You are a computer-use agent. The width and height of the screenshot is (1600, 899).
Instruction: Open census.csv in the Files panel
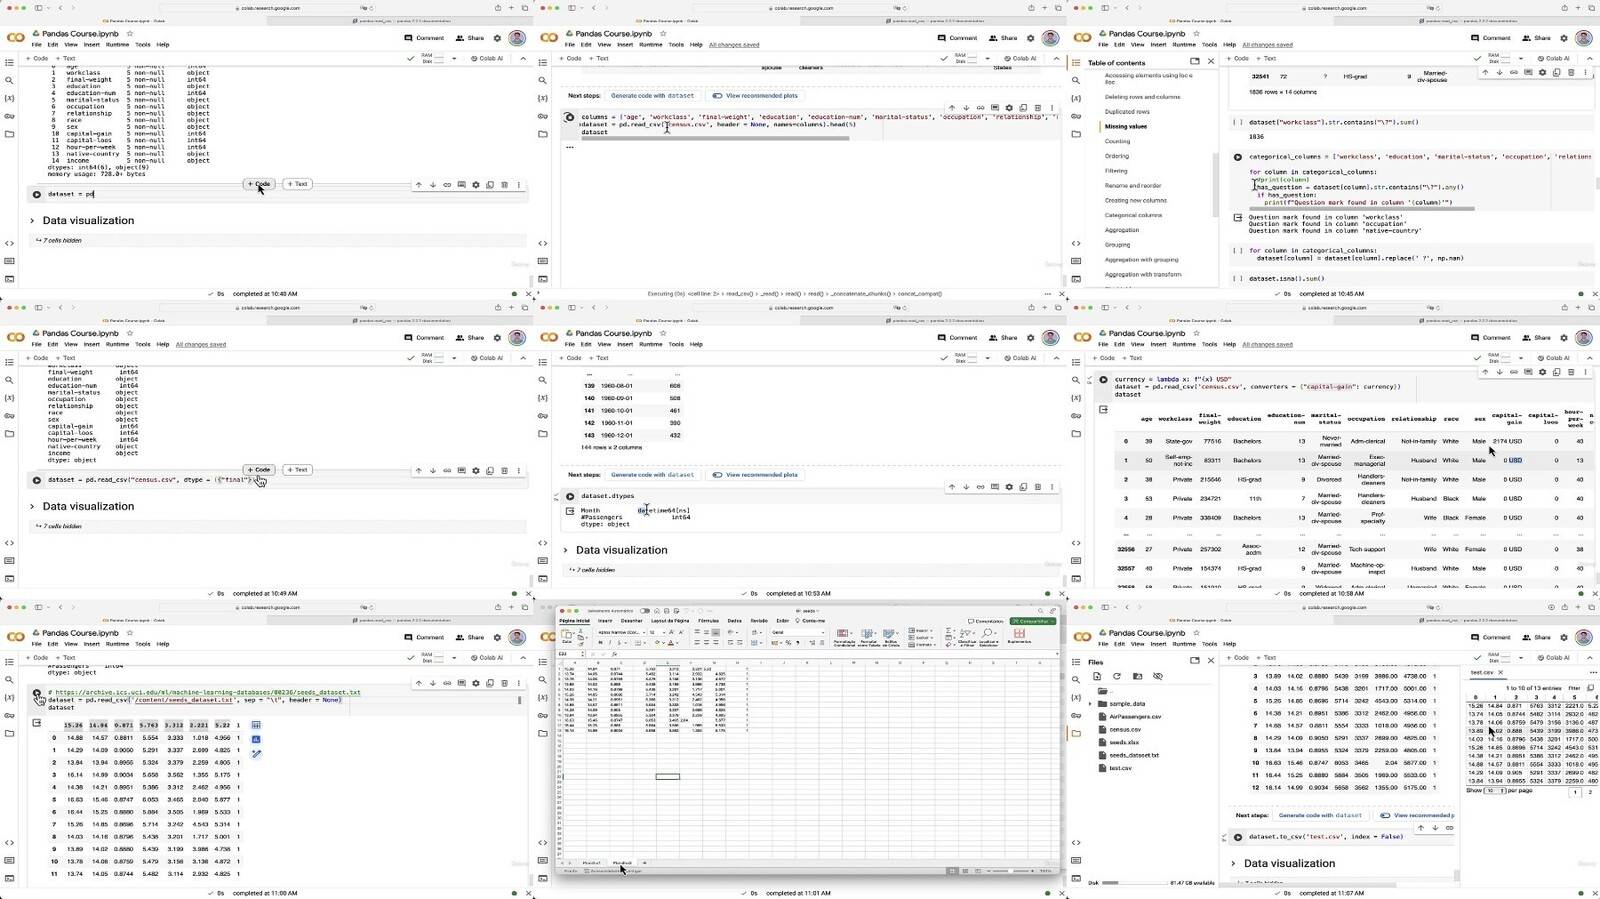coord(1125,729)
